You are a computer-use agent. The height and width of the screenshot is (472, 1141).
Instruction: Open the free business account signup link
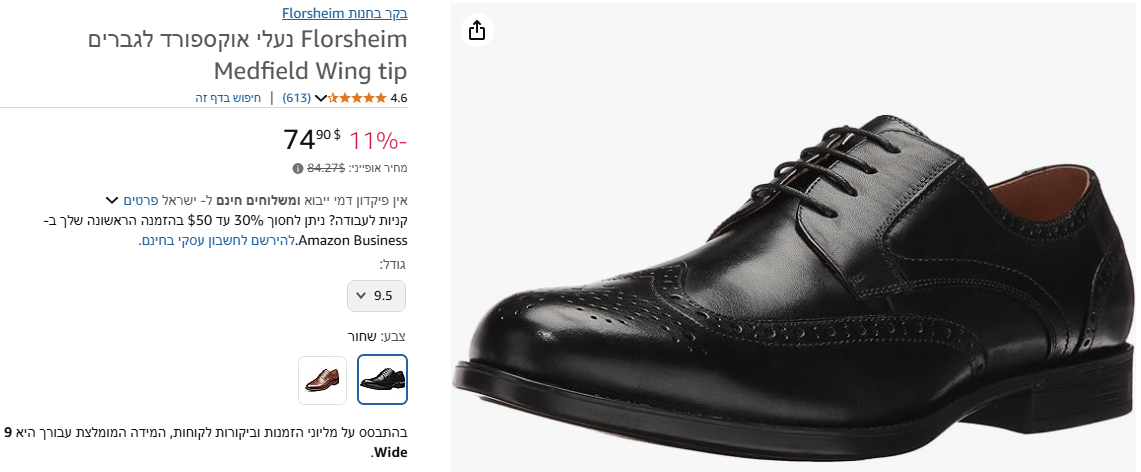pos(217,240)
